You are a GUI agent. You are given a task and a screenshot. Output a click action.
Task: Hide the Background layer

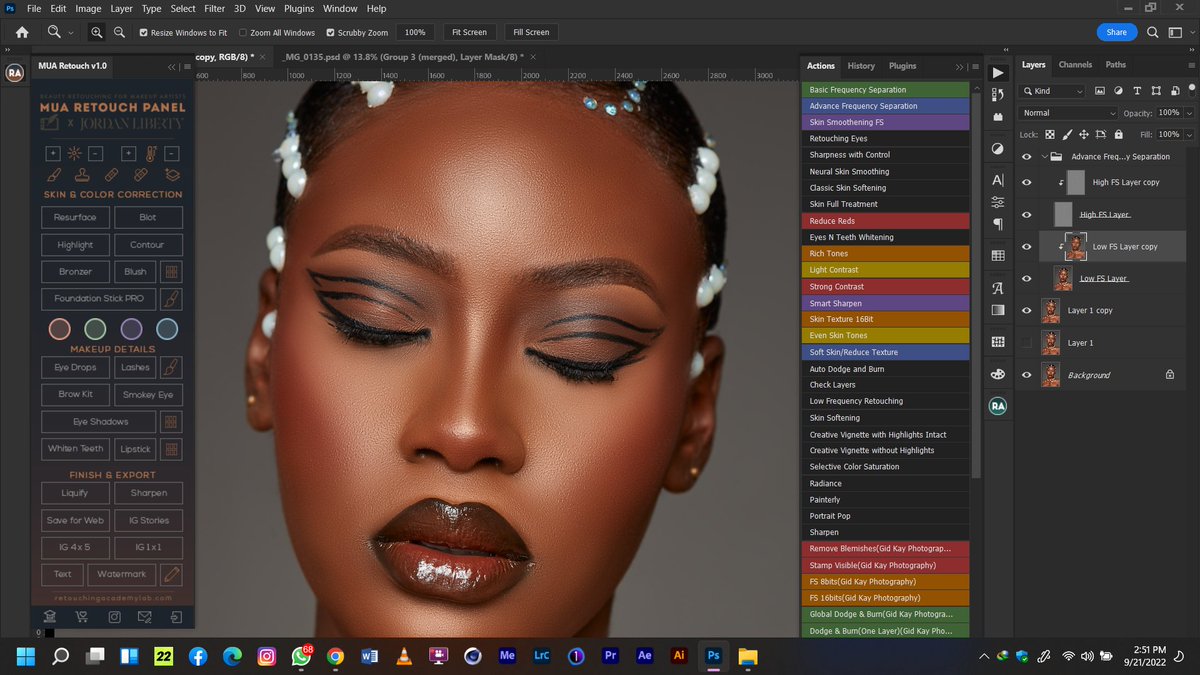1026,375
